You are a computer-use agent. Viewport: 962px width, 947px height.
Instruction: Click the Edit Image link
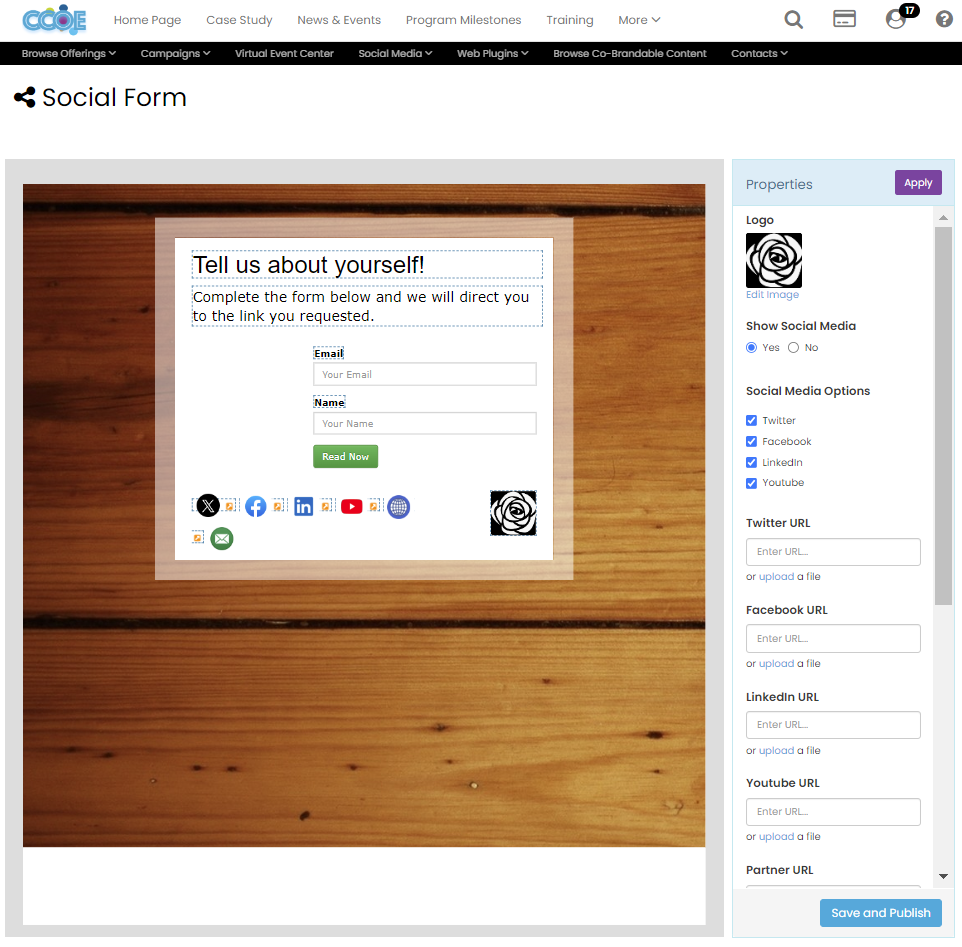pos(772,294)
